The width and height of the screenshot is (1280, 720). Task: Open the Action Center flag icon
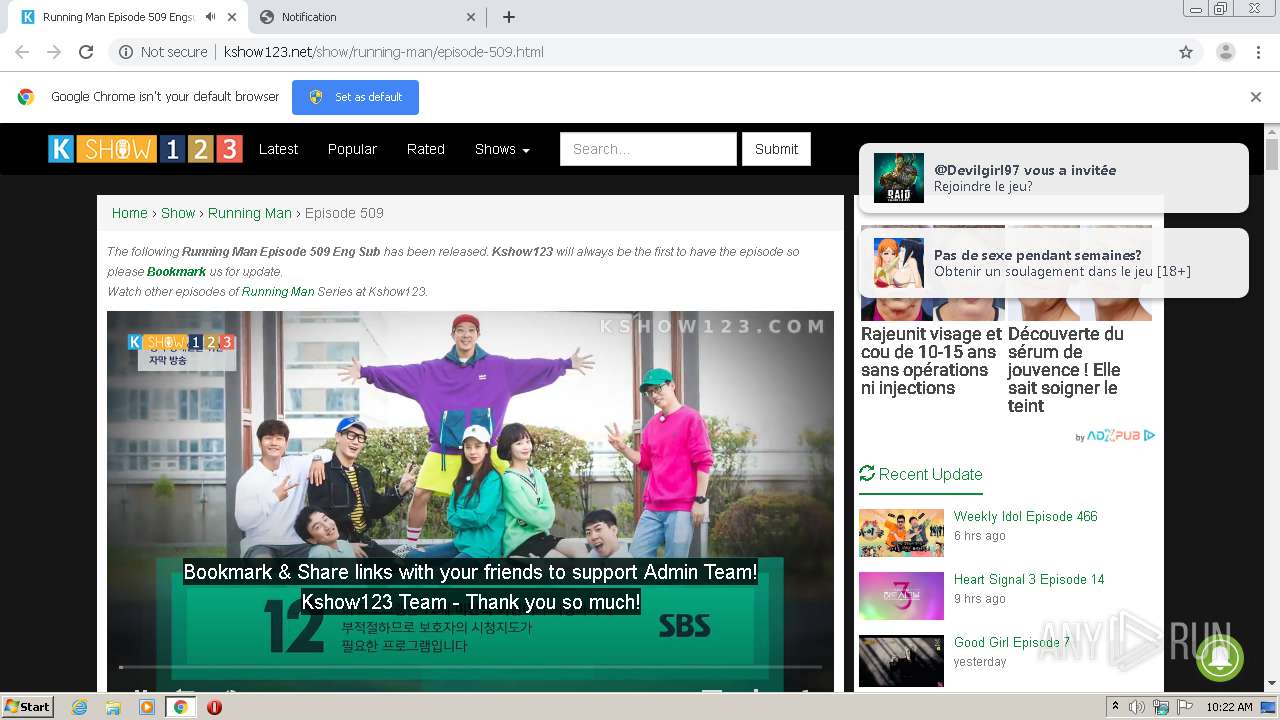click(1184, 707)
